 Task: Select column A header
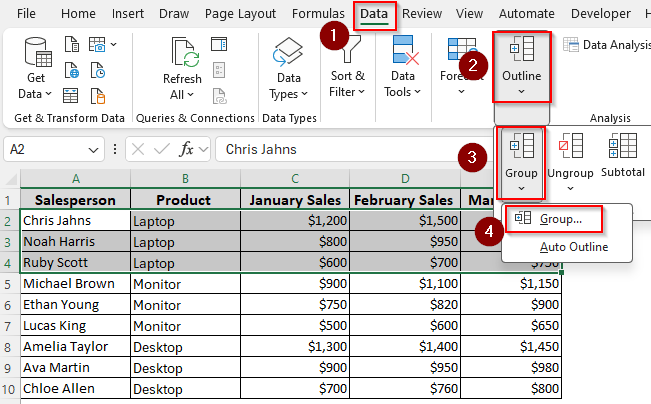[x=76, y=179]
